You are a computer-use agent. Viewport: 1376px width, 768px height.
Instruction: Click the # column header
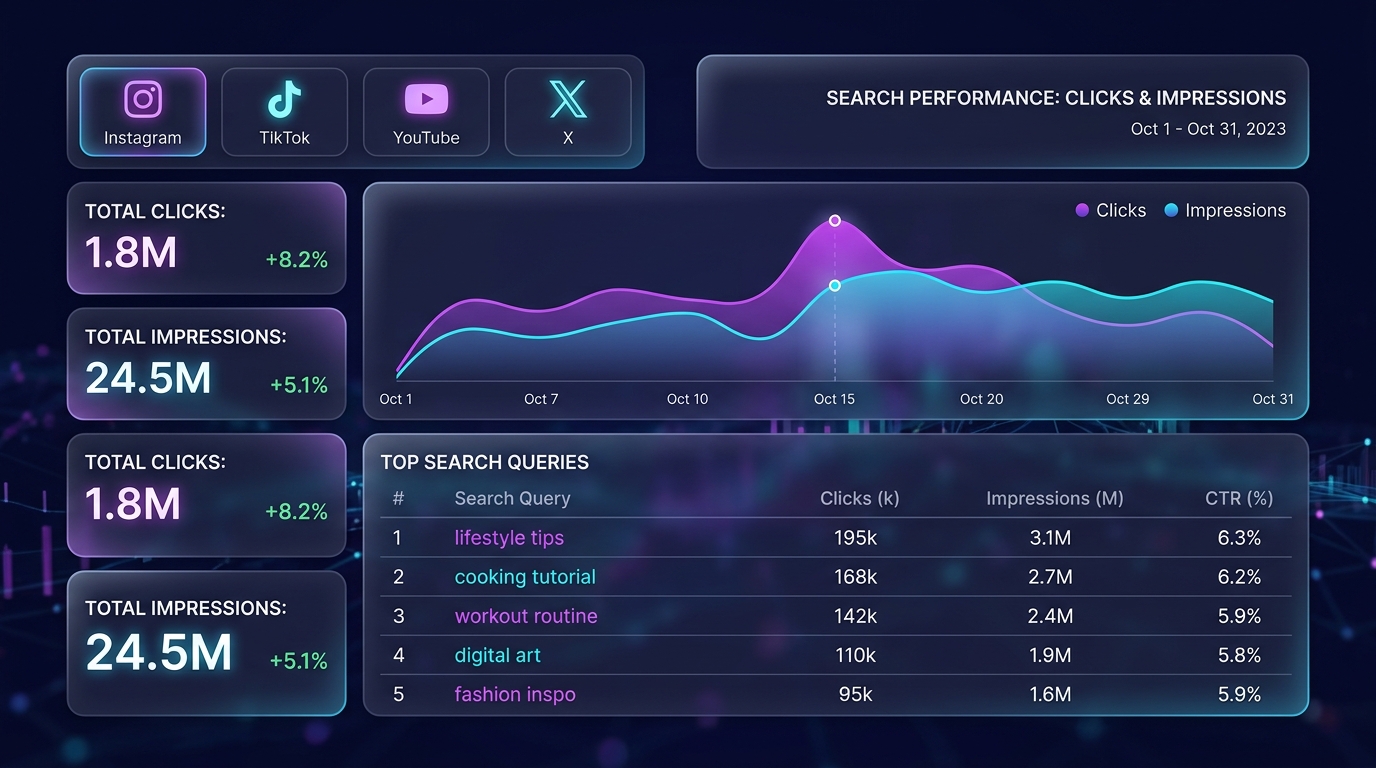398,498
